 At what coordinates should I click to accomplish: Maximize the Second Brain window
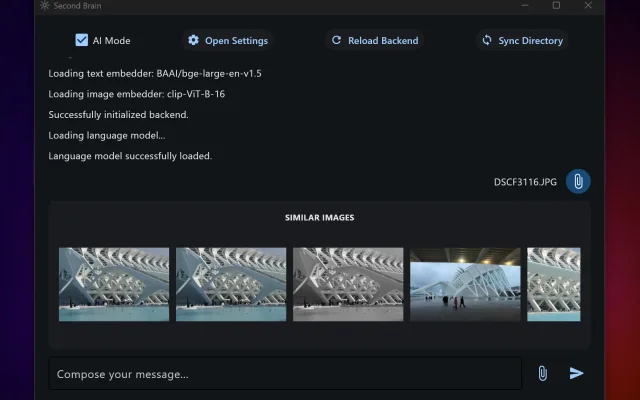tap(556, 5)
